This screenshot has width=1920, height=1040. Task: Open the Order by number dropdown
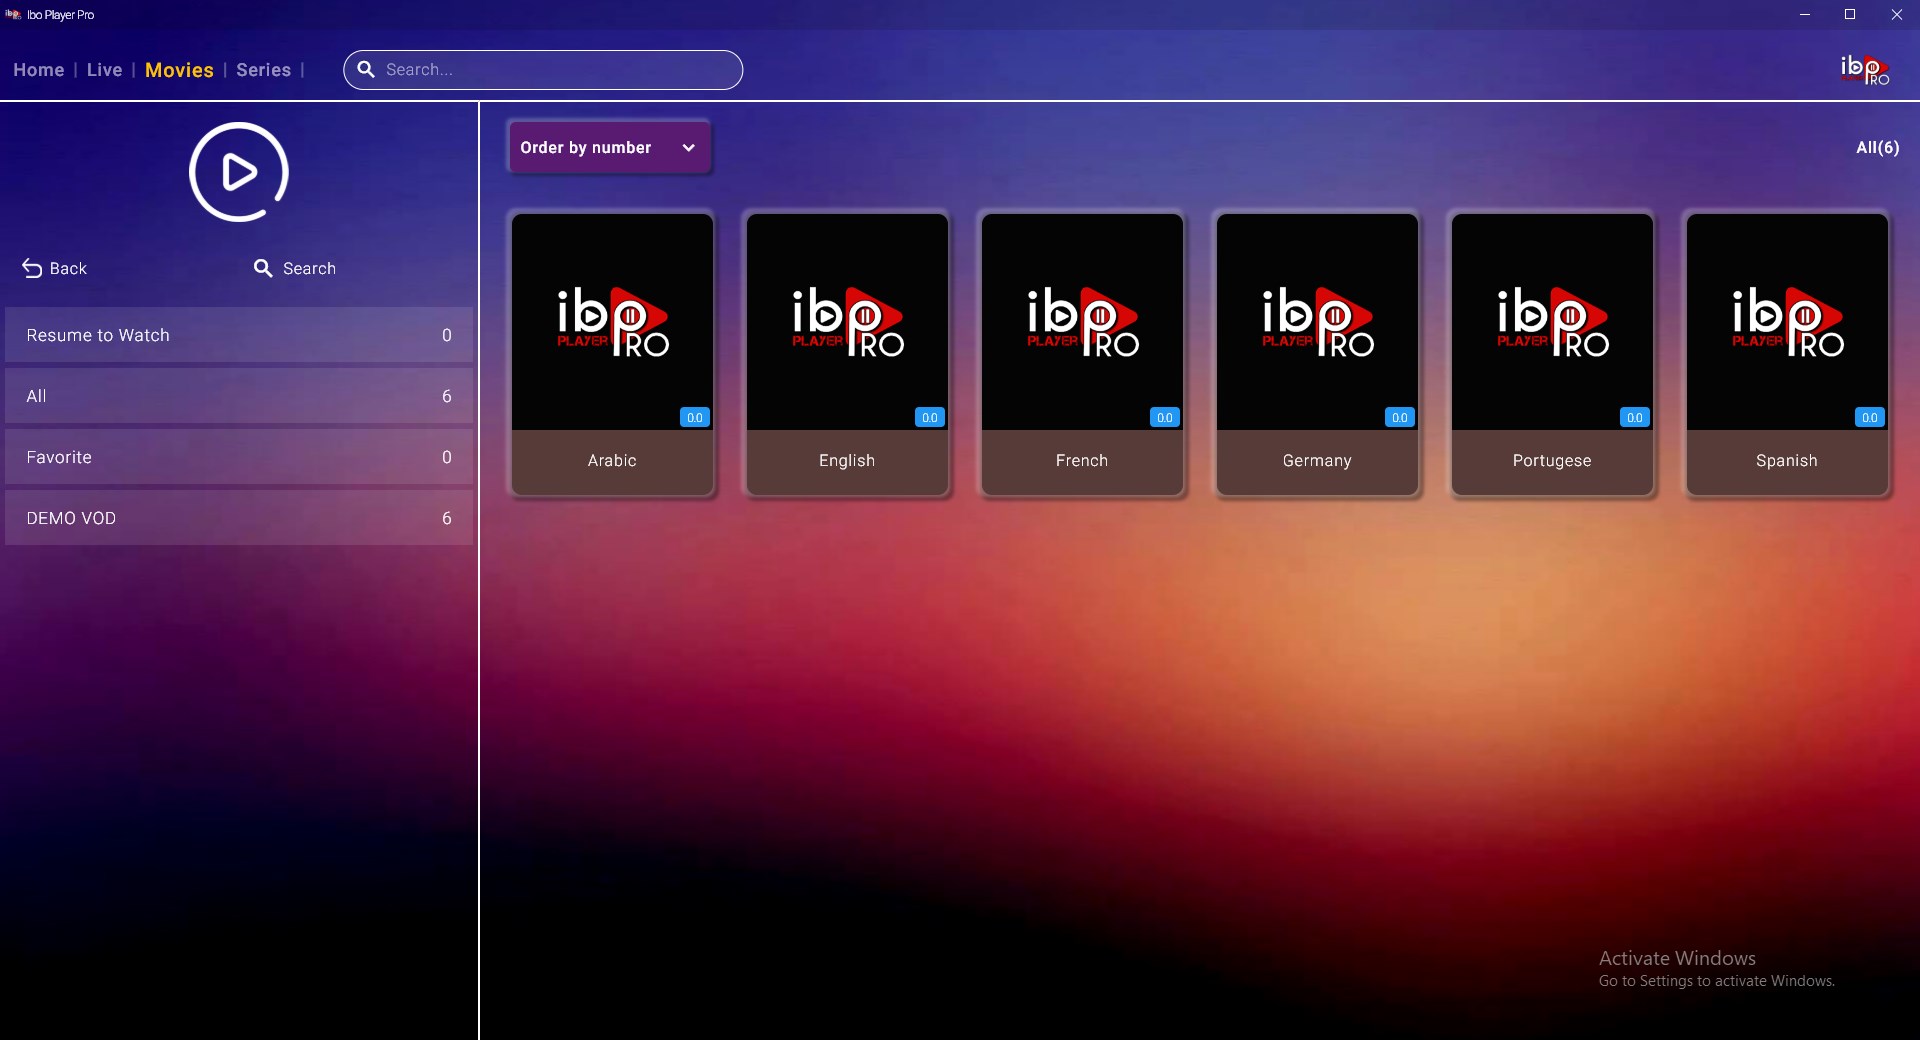coord(608,147)
